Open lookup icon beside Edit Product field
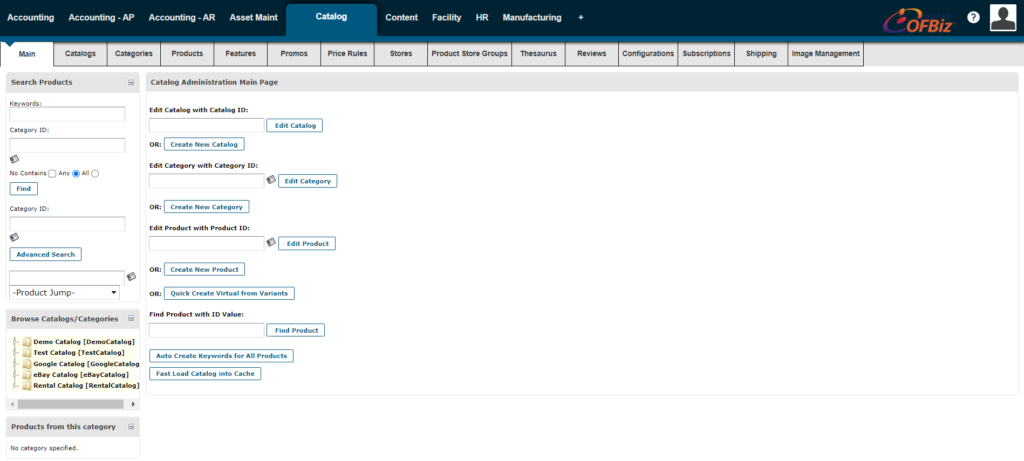This screenshot has height=461, width=1024. tap(271, 242)
